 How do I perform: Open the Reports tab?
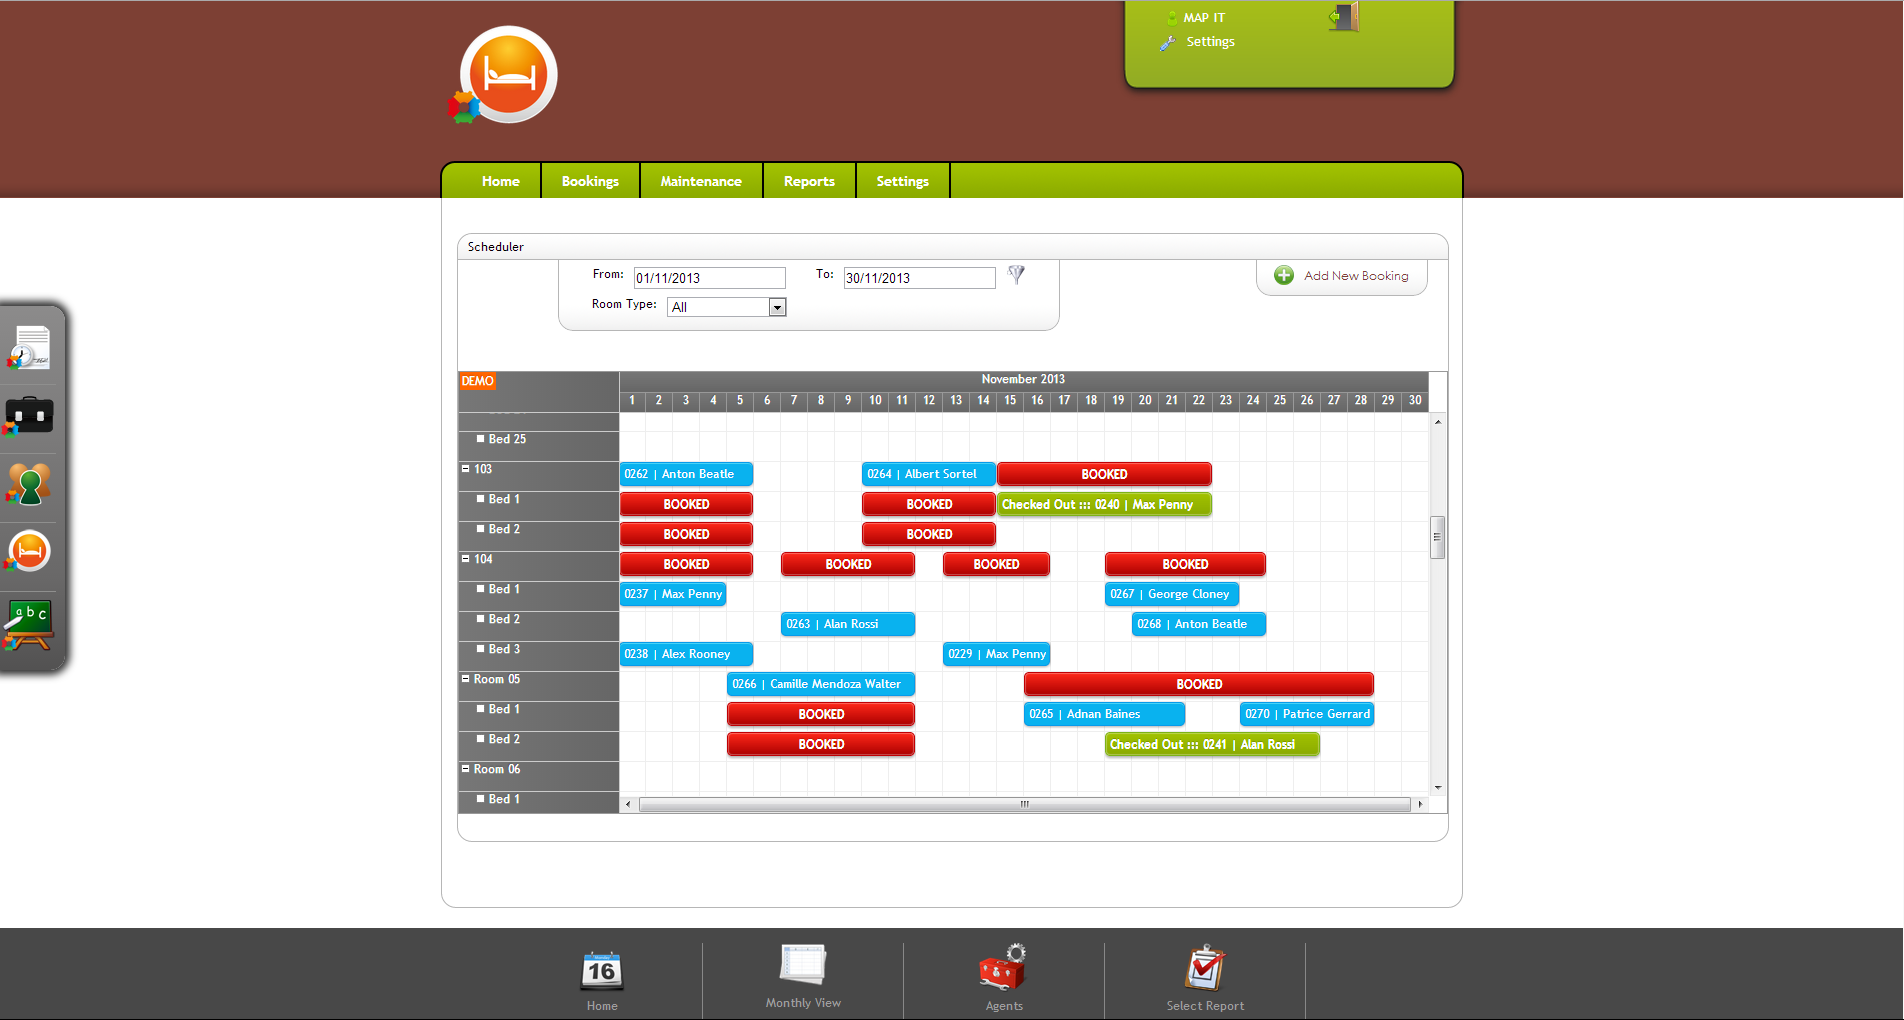point(809,181)
